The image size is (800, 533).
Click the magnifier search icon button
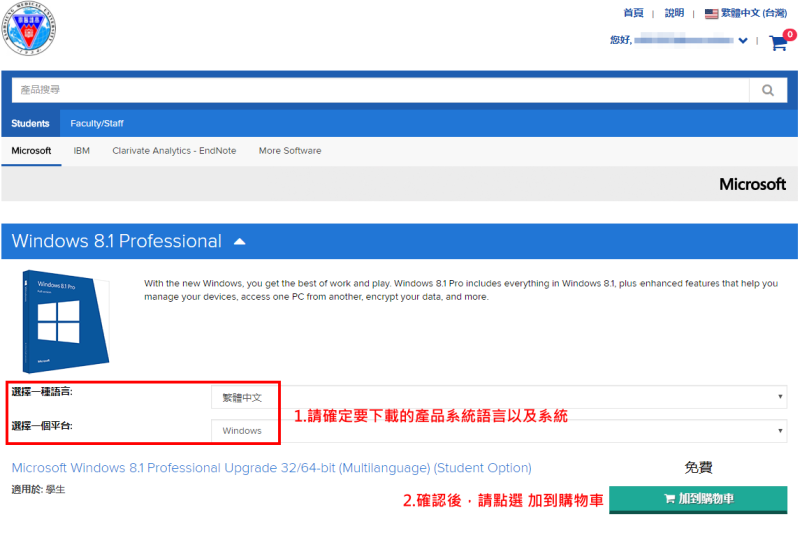pyautogui.click(x=768, y=90)
